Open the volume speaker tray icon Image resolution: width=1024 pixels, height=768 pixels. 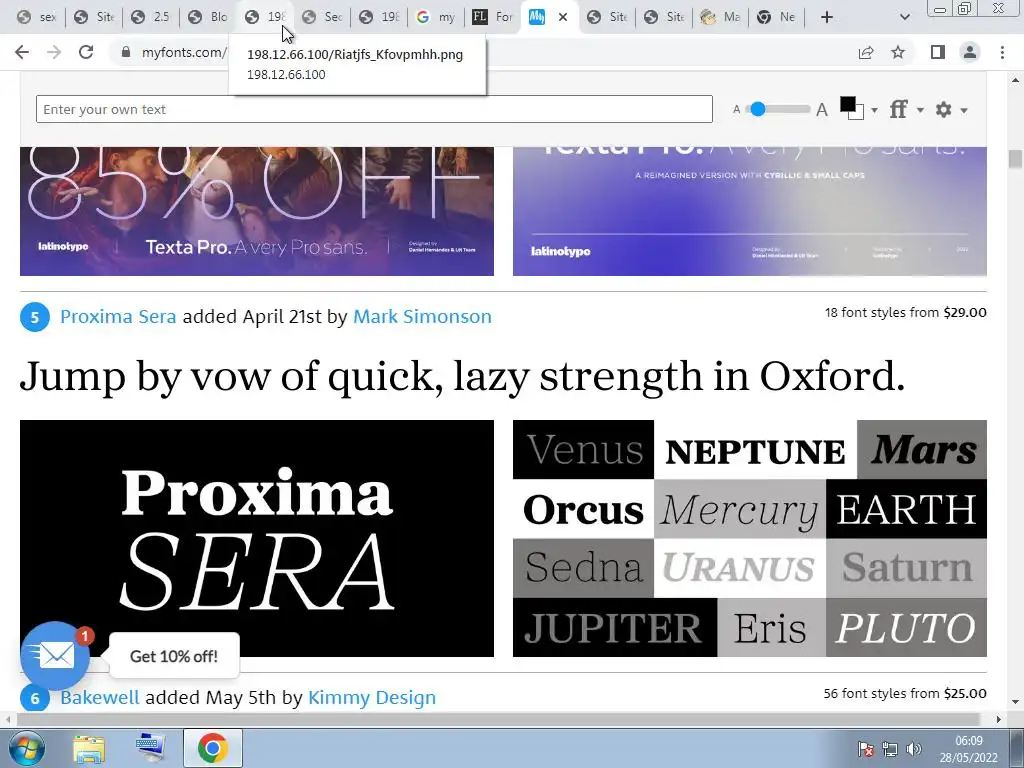[x=914, y=749]
